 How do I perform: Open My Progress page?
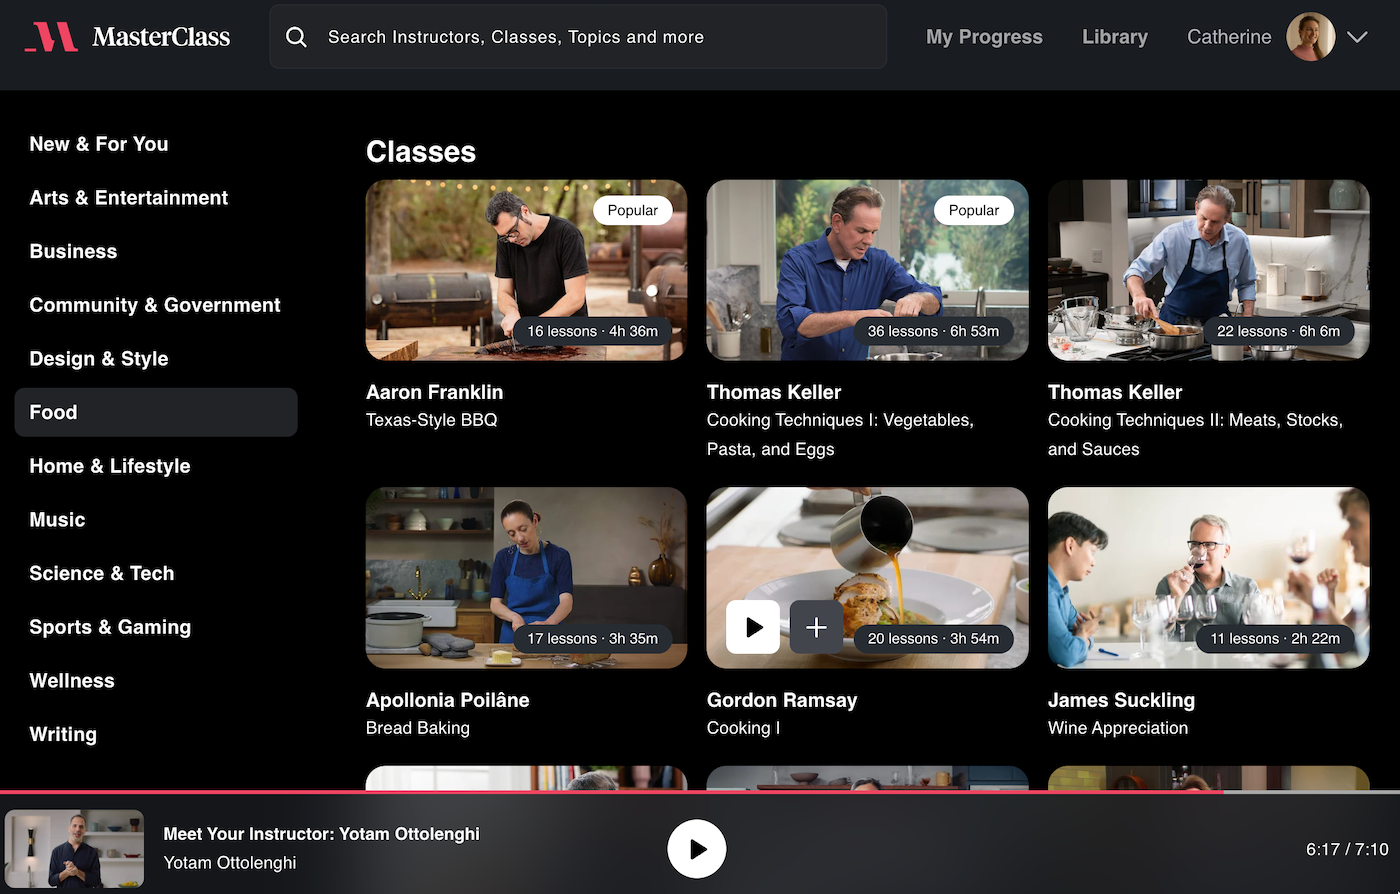[984, 37]
